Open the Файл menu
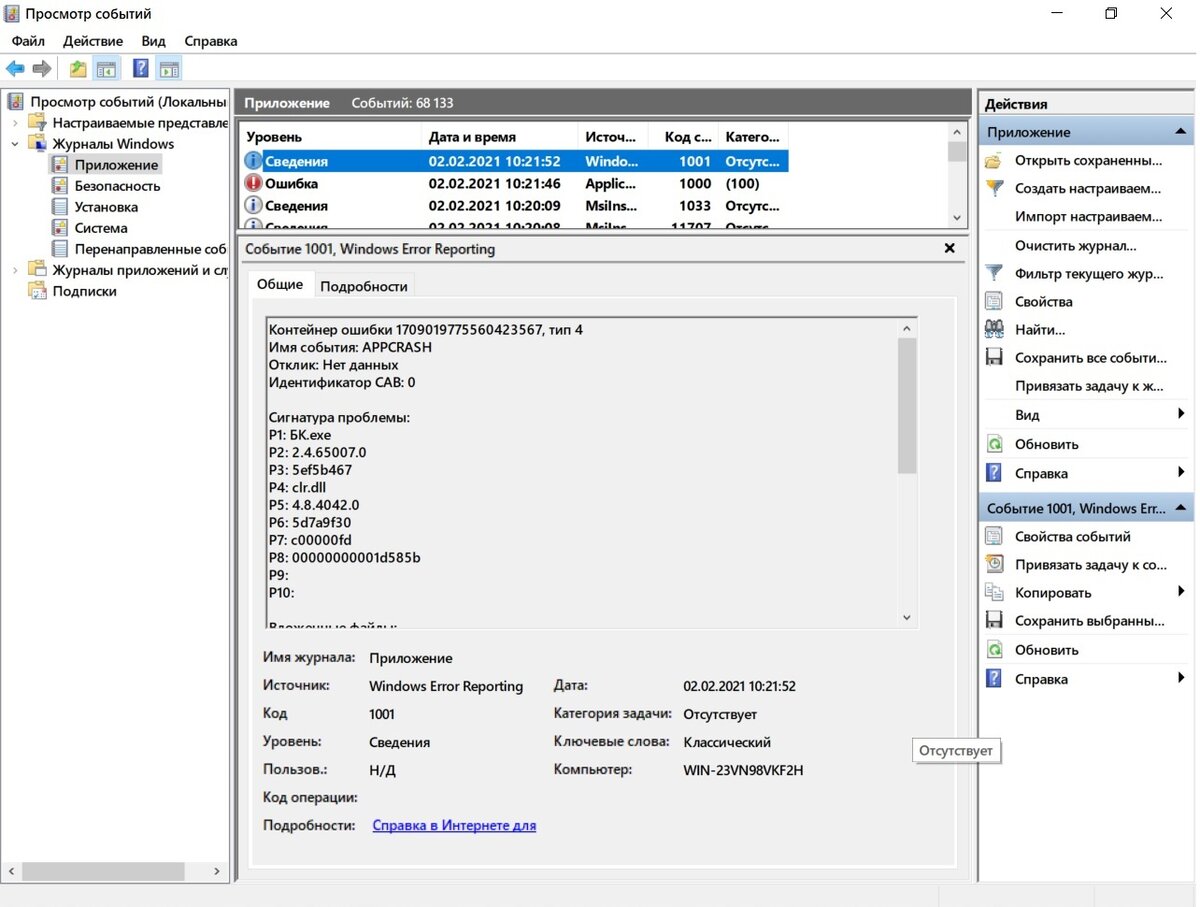The image size is (1200, 907). click(28, 41)
